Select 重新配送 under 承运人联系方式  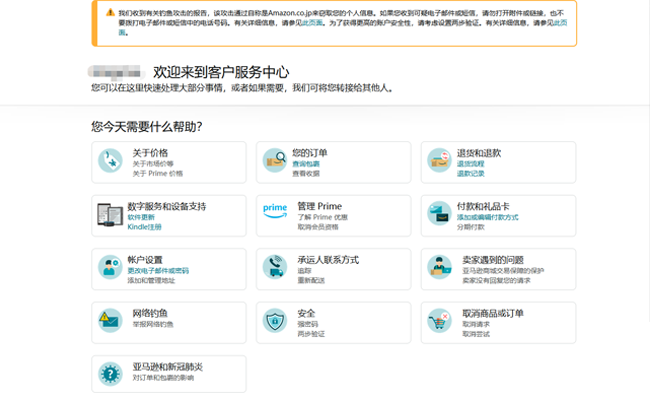311,281
